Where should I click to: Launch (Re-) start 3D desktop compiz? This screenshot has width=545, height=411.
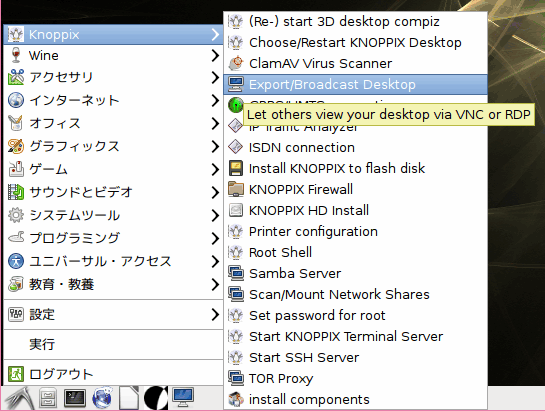(355, 22)
